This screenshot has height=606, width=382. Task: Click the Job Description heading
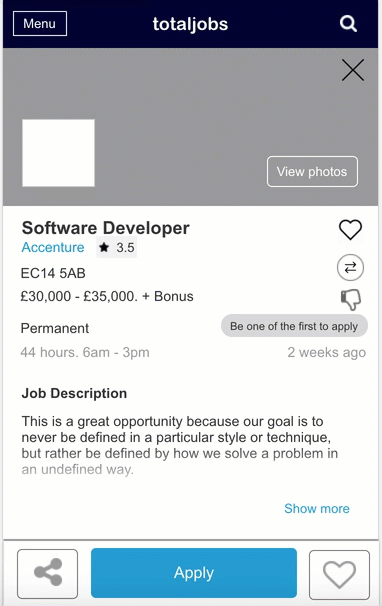coord(74,393)
